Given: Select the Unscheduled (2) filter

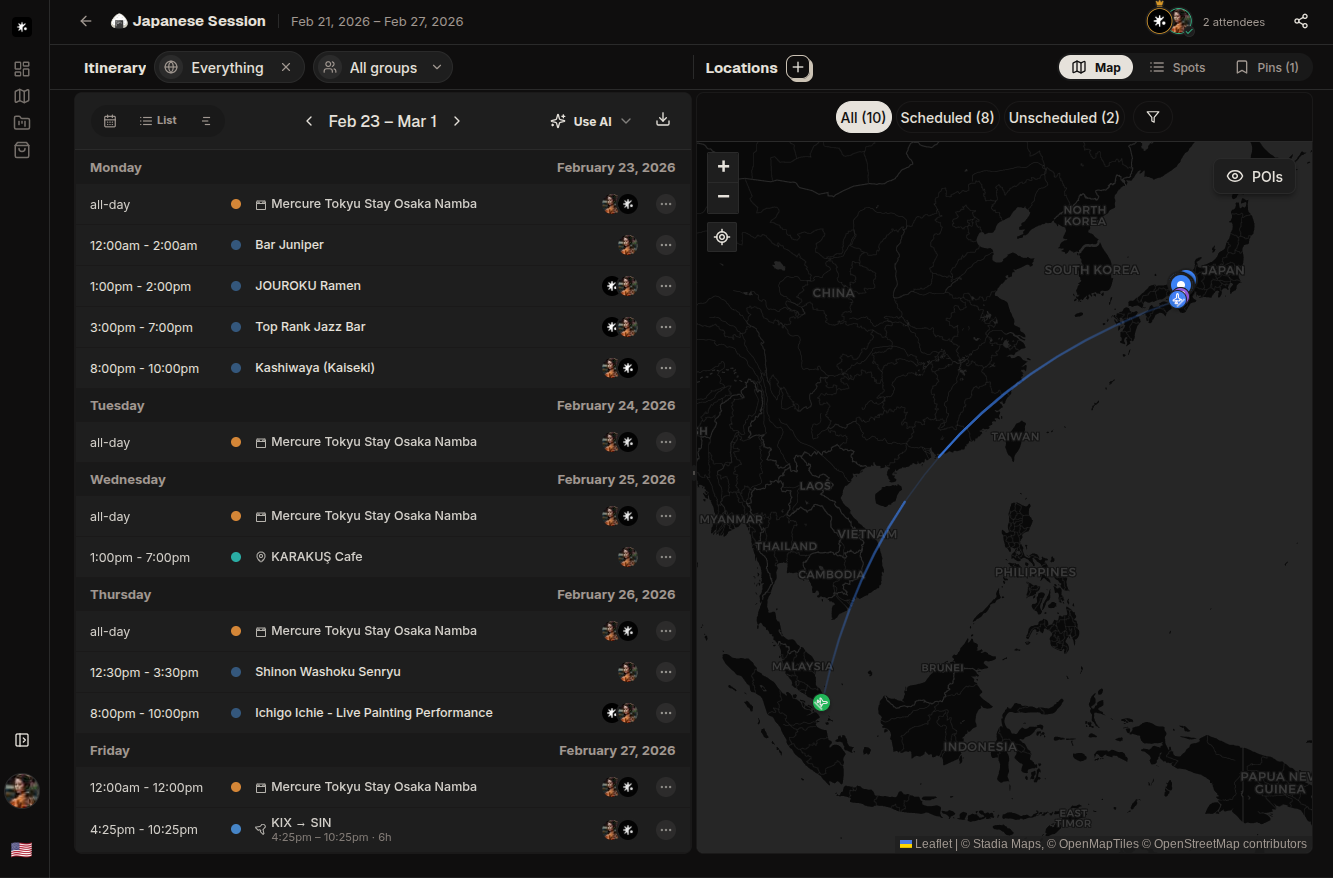Looking at the screenshot, I should 1063,117.
